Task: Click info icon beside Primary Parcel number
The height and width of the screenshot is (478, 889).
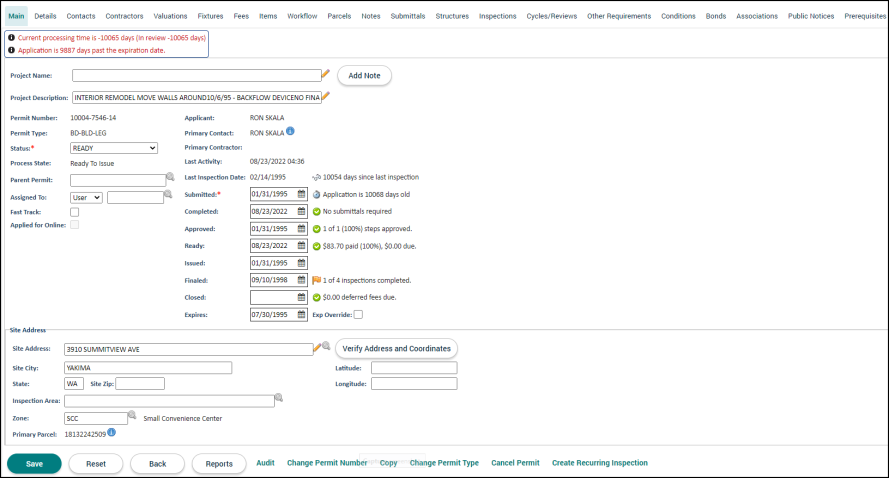Action: click(x=112, y=433)
